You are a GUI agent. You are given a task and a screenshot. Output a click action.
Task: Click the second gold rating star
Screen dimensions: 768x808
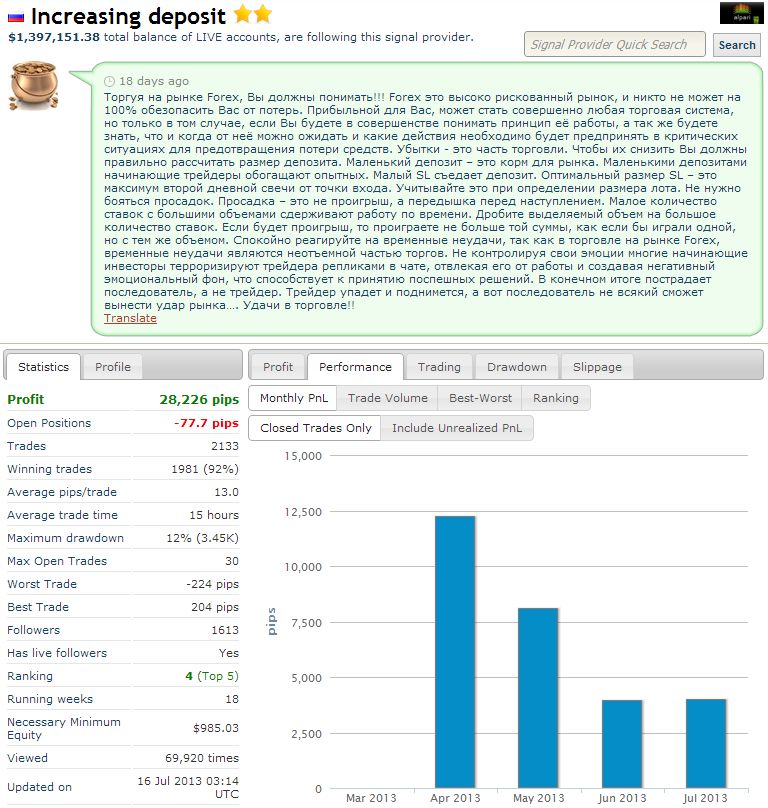[x=263, y=14]
